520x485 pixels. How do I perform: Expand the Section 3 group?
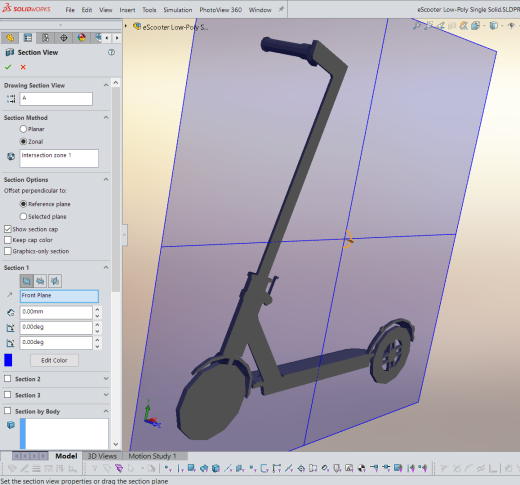(x=106, y=395)
